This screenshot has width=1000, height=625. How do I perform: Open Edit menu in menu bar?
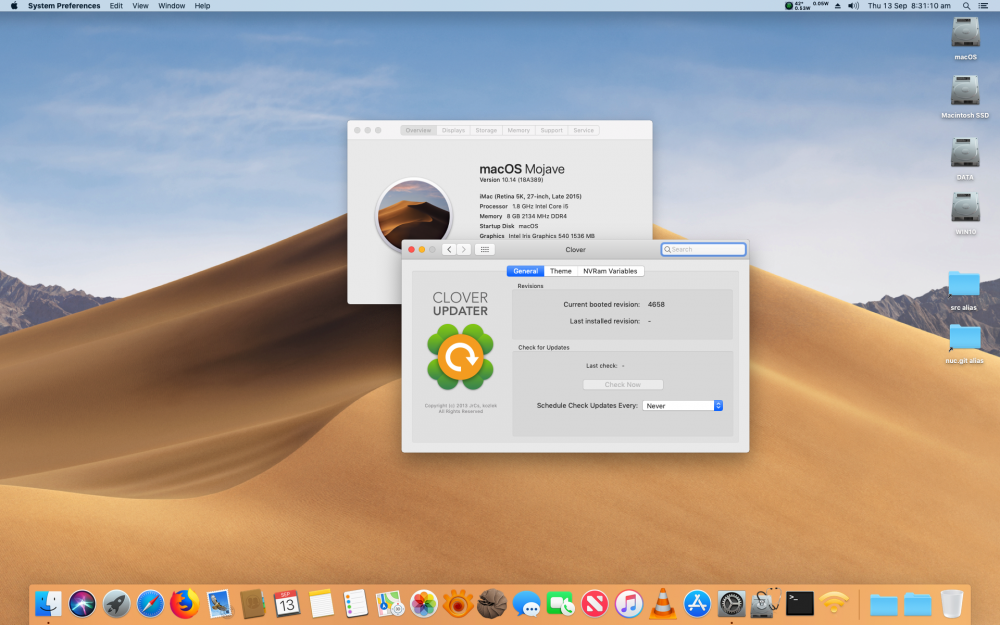[x=116, y=6]
